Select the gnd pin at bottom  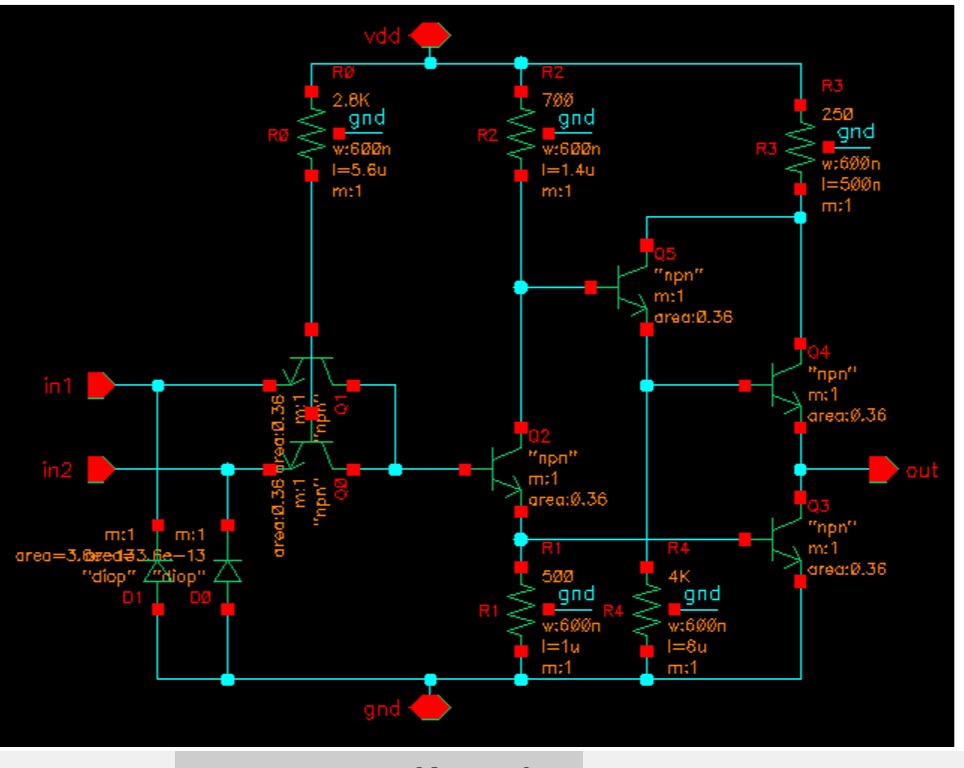(431, 708)
